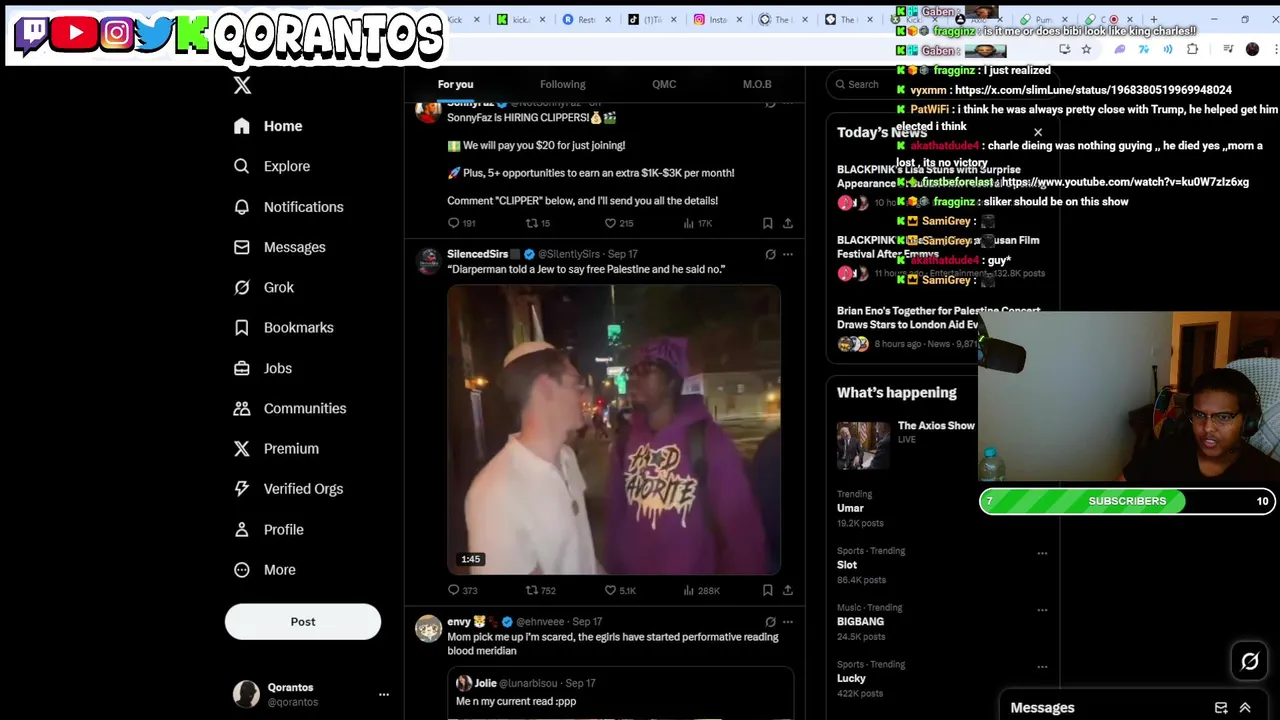Image resolution: width=1280 pixels, height=720 pixels.
Task: Open the floating Grok button at bottom right
Action: click(x=1249, y=661)
